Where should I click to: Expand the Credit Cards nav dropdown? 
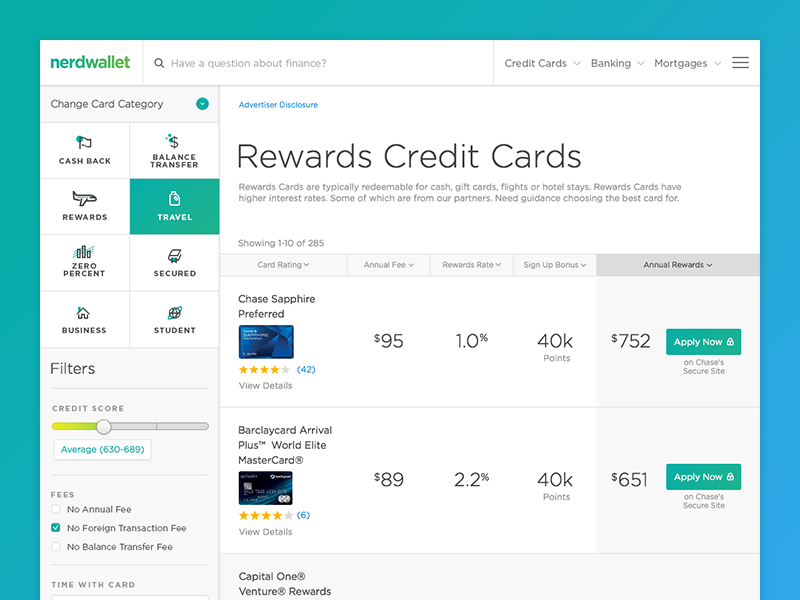[x=542, y=63]
